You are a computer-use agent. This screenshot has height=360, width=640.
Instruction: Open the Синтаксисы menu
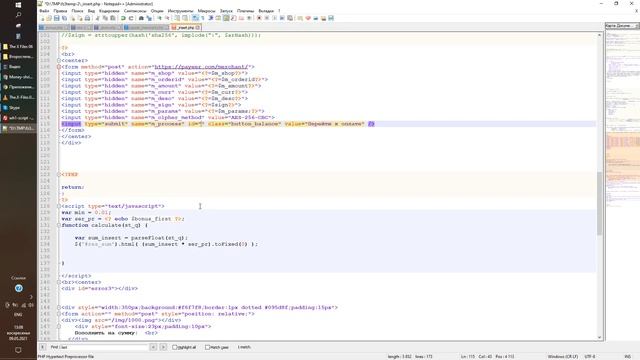[135, 11]
